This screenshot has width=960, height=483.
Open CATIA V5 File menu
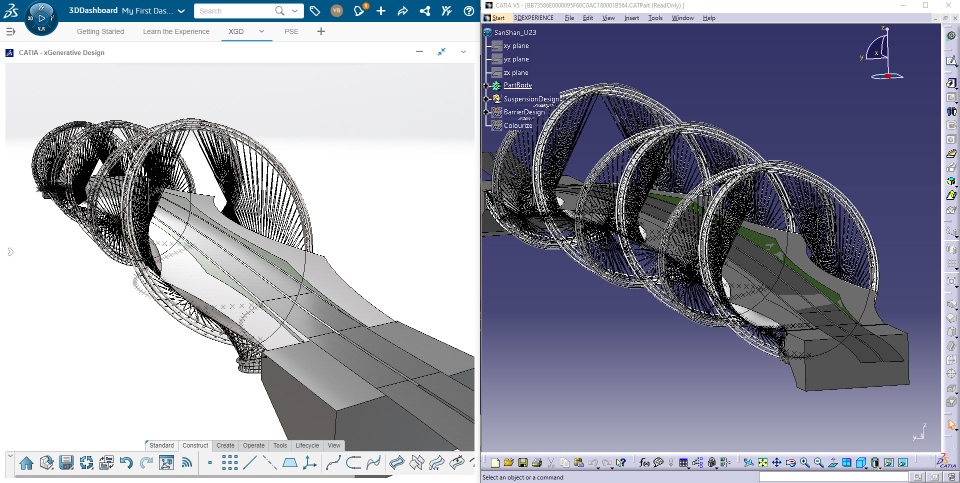[569, 18]
